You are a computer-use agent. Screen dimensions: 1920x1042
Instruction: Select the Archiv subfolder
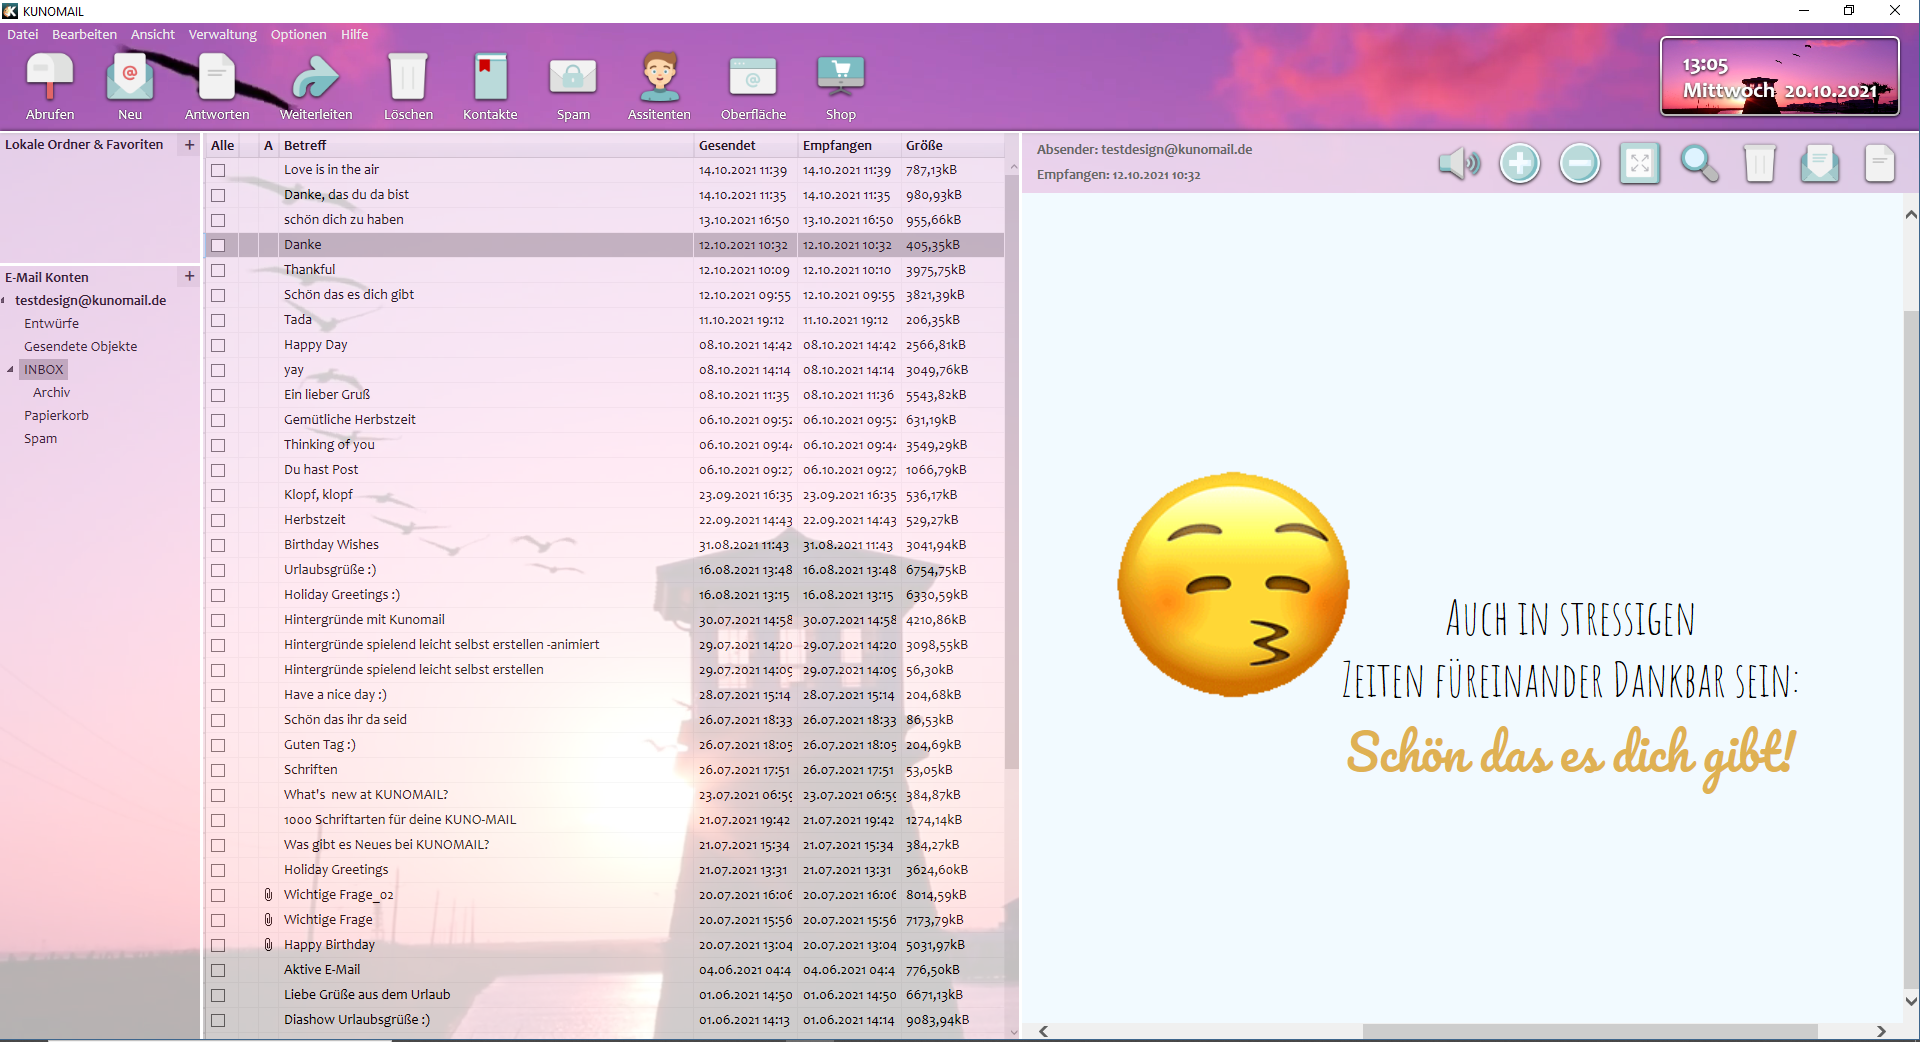tap(51, 392)
